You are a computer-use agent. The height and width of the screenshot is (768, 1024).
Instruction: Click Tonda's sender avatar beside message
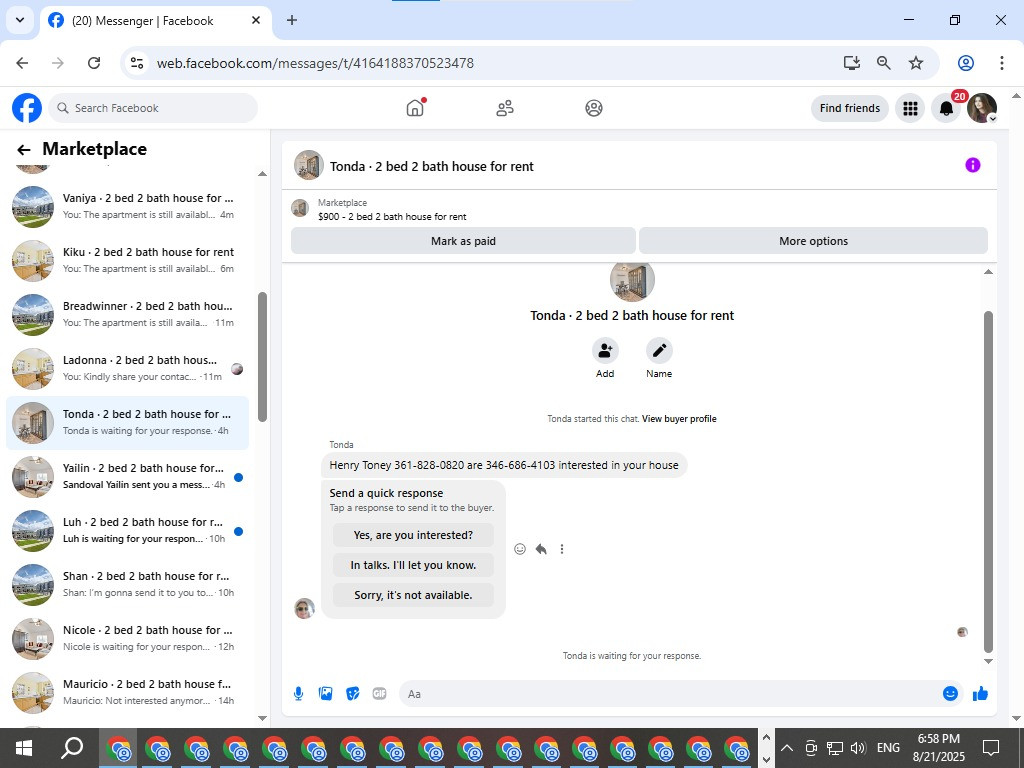tap(304, 608)
